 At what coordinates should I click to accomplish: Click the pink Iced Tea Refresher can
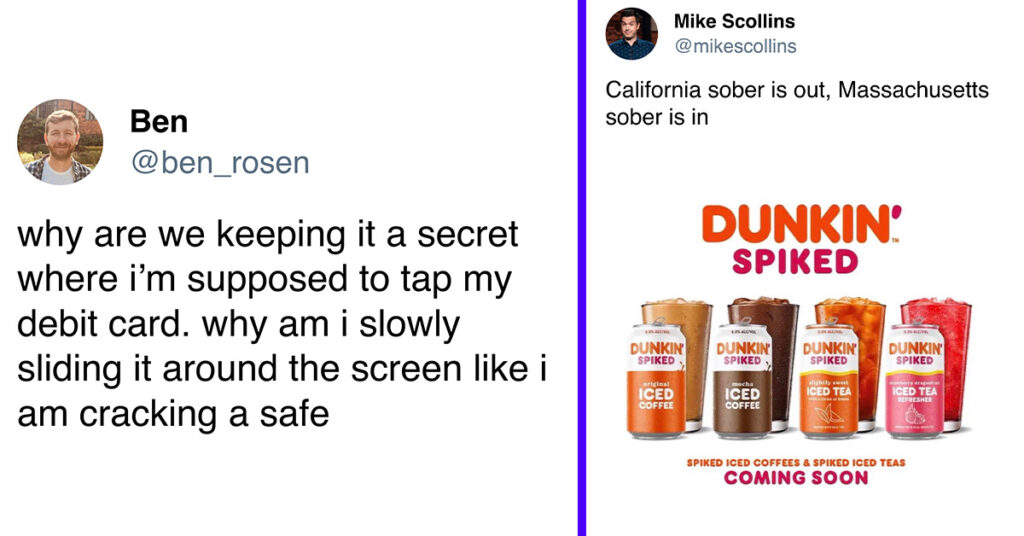pyautogui.click(x=914, y=380)
